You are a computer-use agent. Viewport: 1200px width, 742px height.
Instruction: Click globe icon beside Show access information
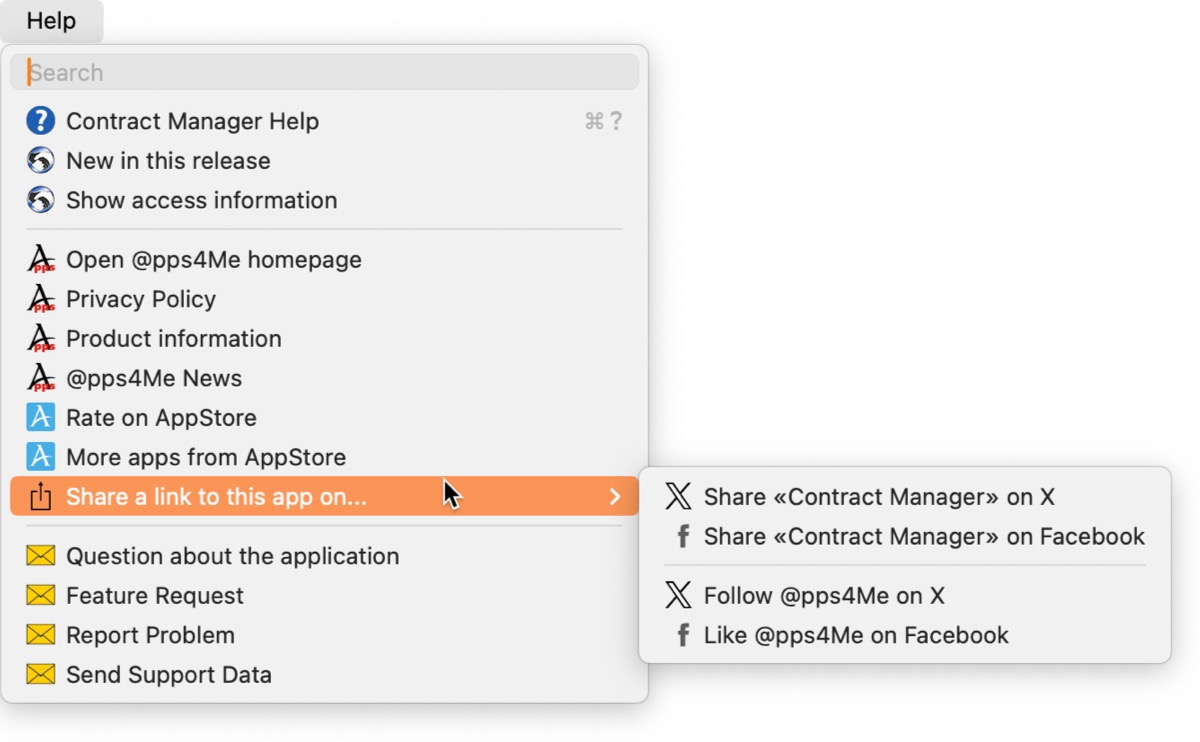pos(40,200)
